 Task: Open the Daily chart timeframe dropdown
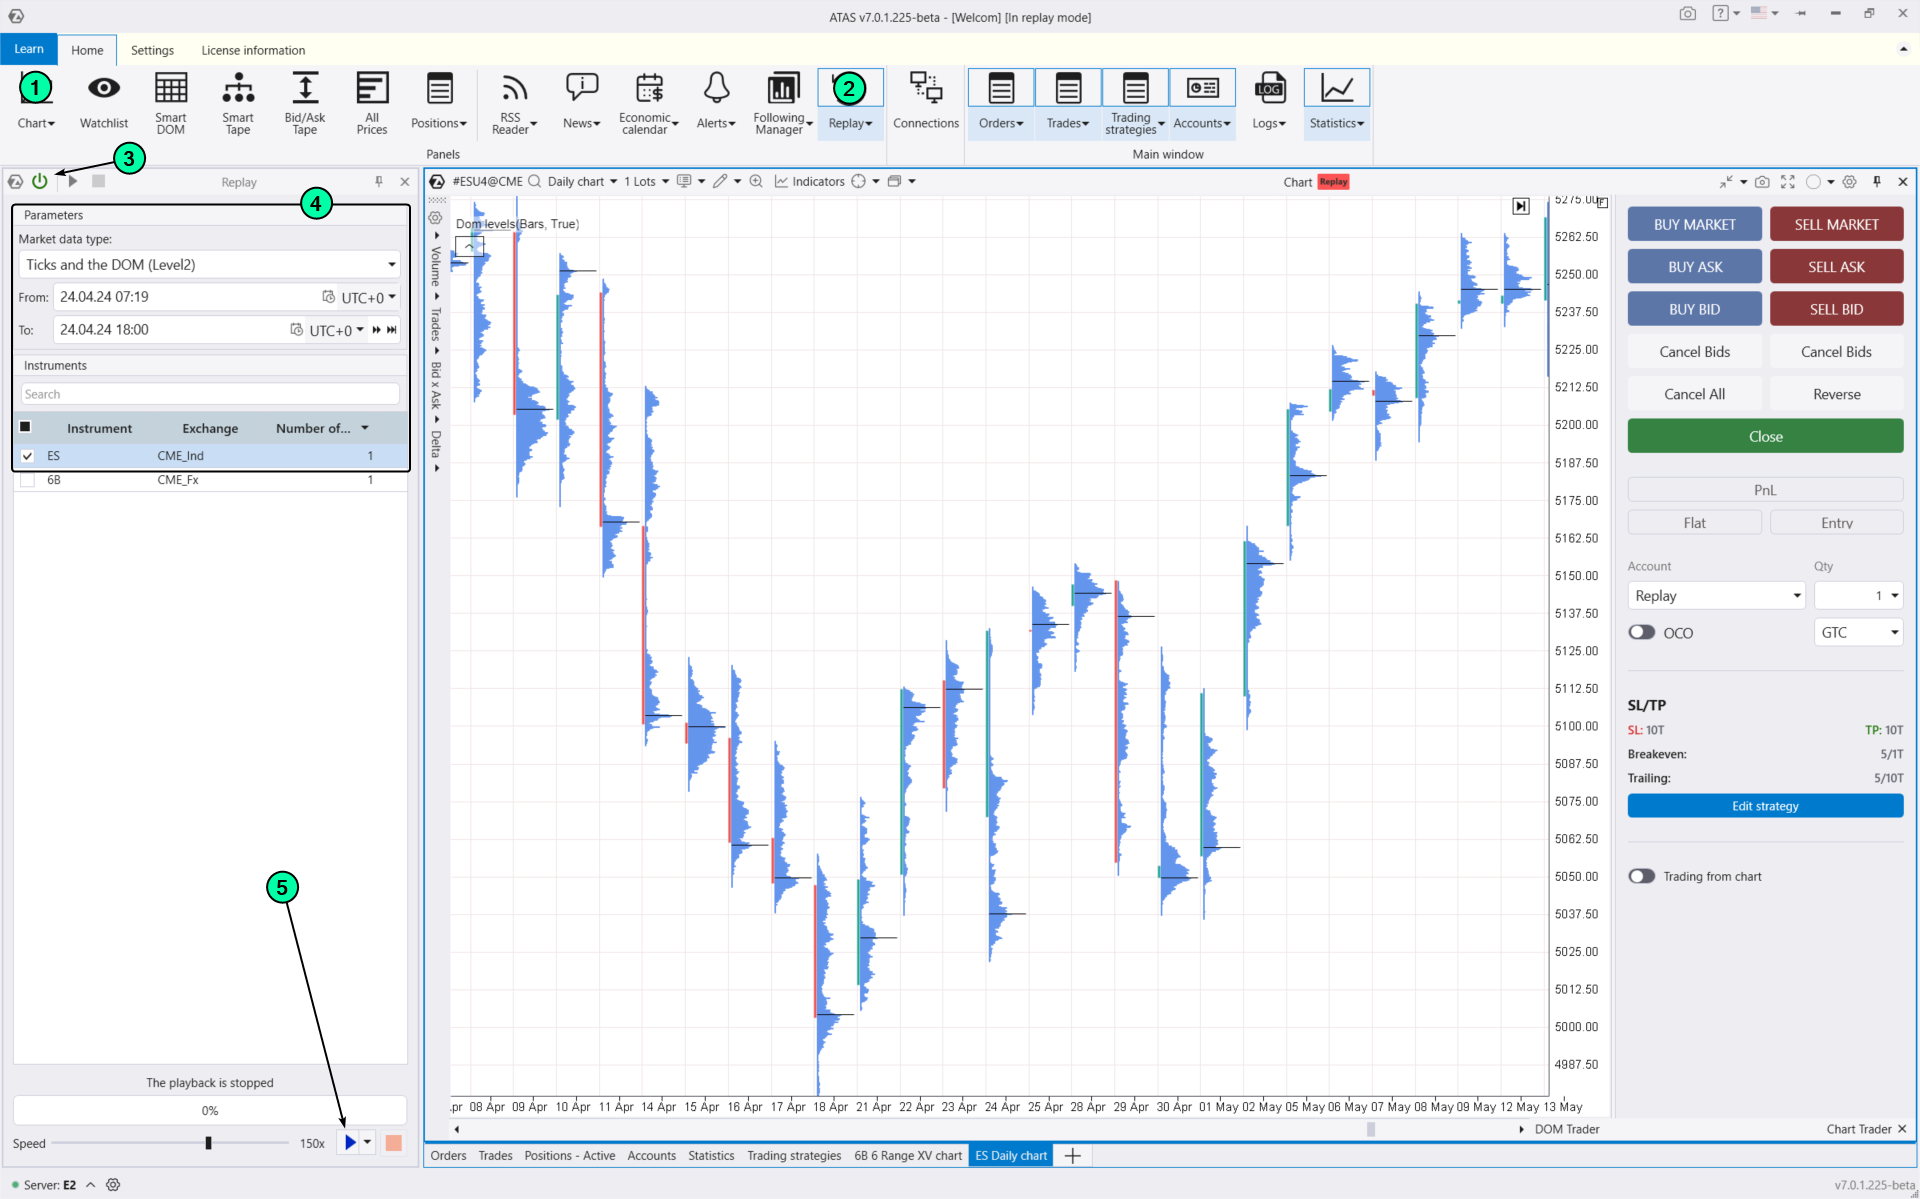coord(582,181)
